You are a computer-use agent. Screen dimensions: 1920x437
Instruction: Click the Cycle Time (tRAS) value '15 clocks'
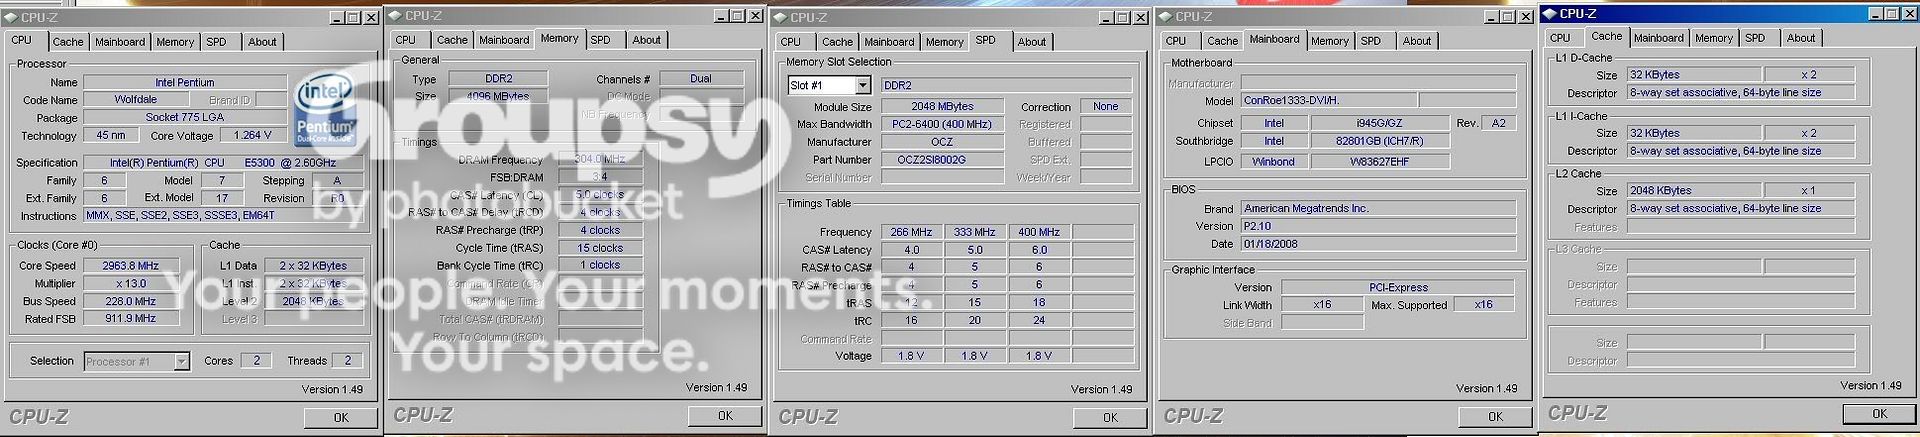point(600,248)
